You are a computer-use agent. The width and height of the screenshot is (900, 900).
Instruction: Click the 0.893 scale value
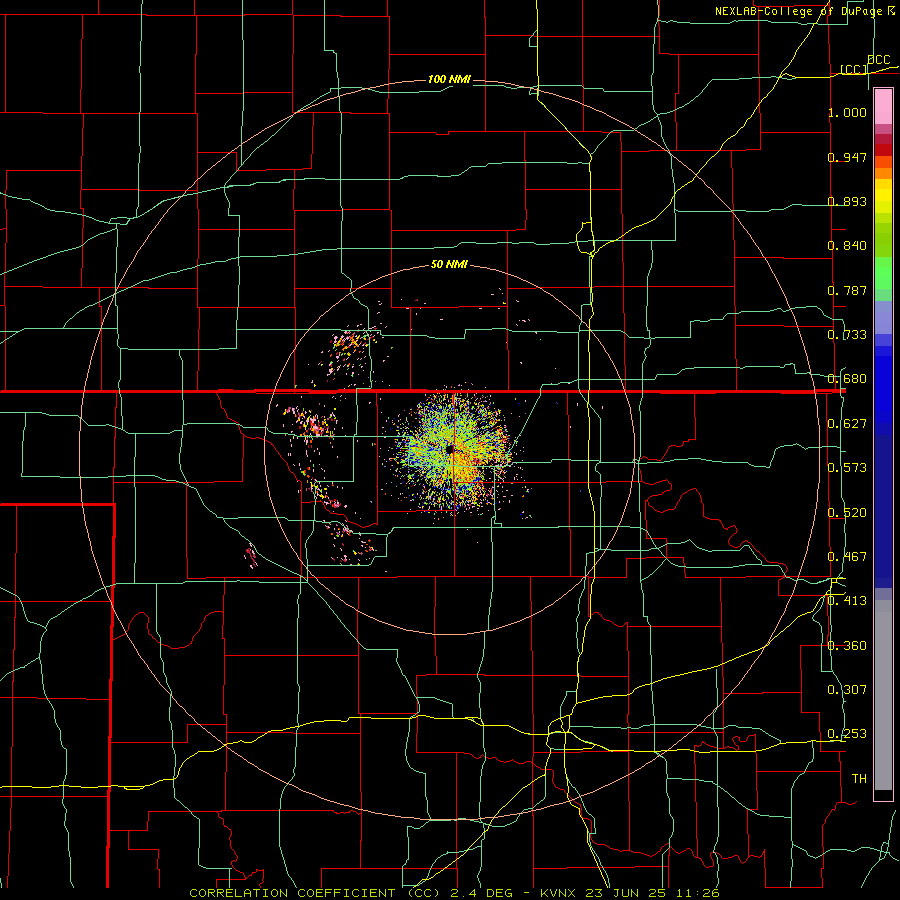click(847, 201)
